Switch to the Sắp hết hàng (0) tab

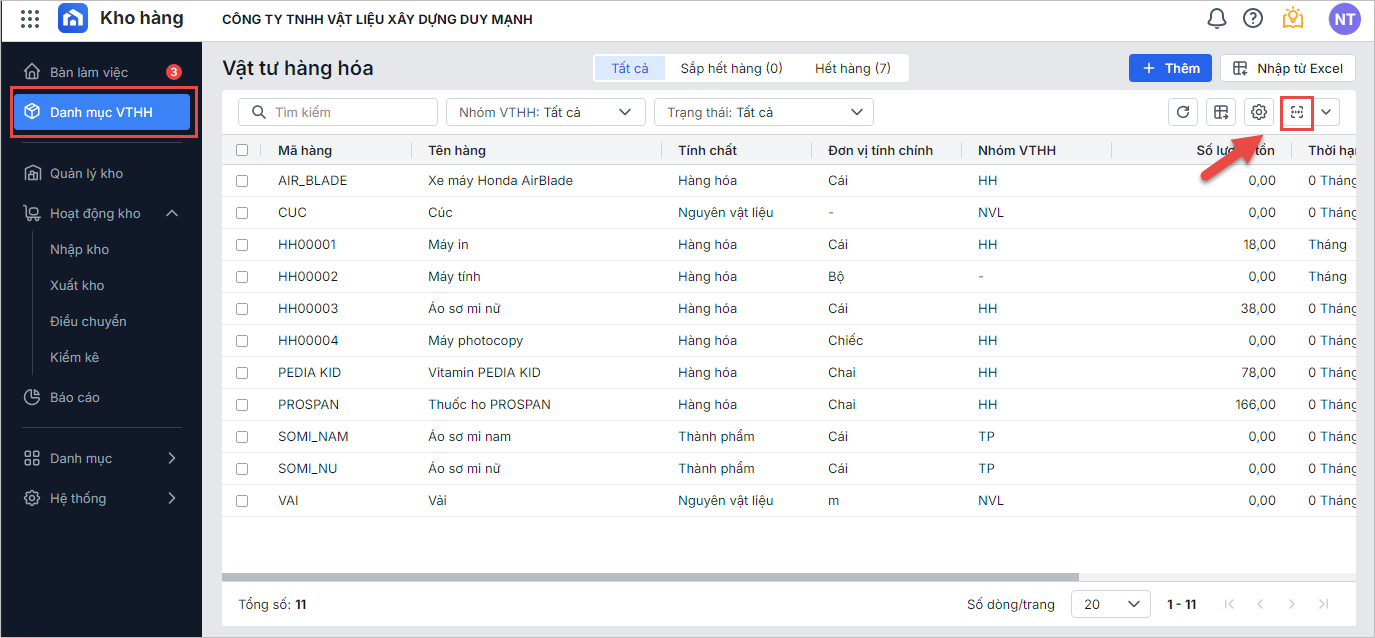tap(731, 68)
